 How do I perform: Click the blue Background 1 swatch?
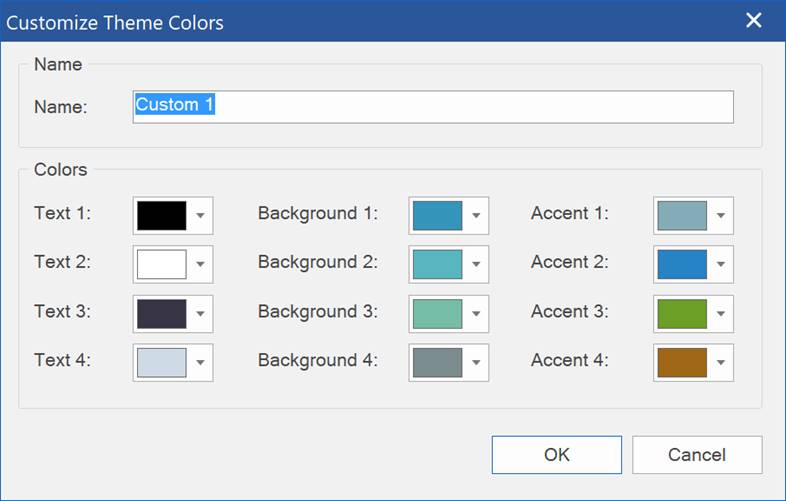tap(437, 216)
